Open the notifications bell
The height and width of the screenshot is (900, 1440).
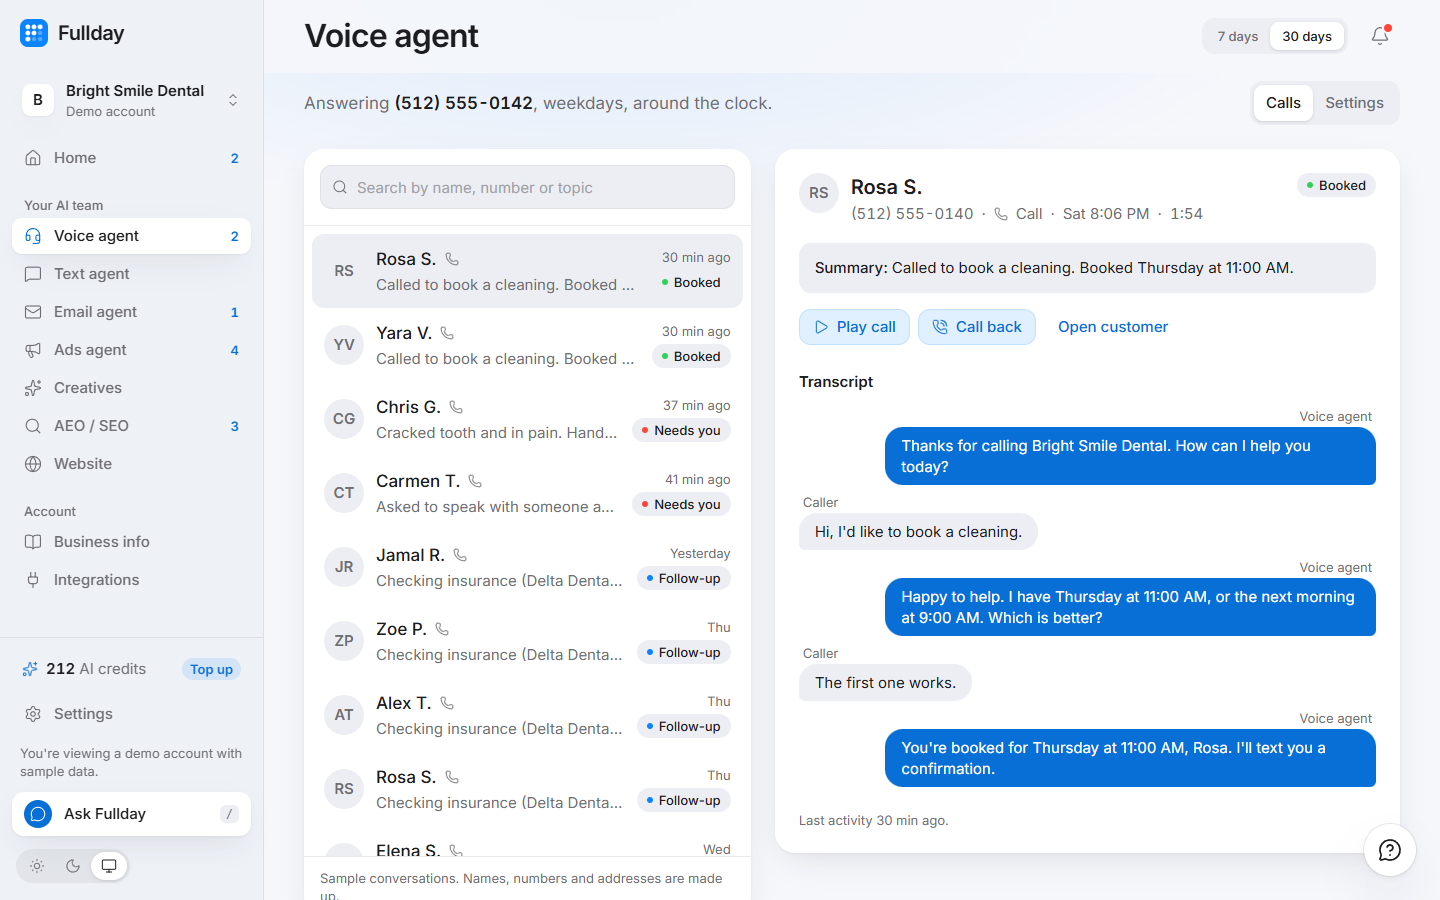[1380, 36]
